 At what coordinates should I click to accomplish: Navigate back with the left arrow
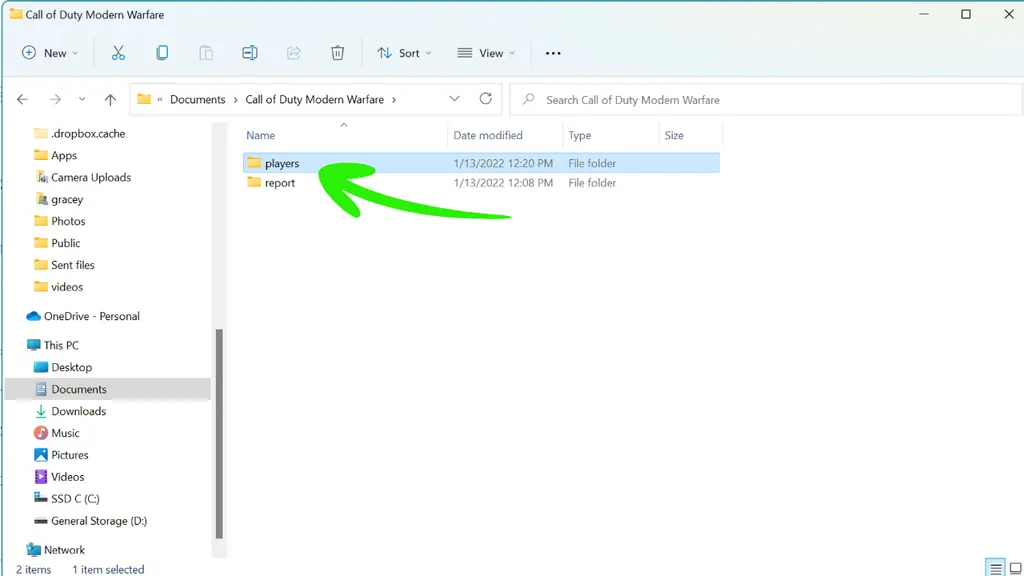pos(23,100)
